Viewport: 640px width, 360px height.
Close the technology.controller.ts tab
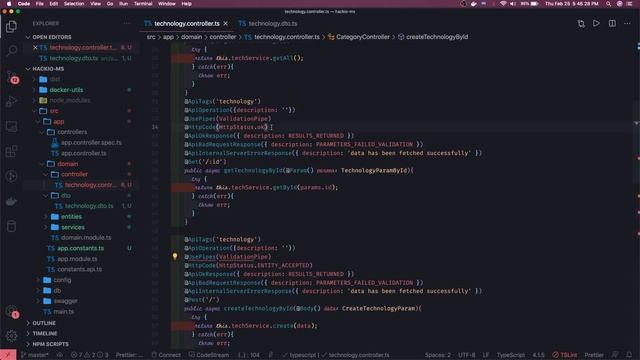(225, 24)
